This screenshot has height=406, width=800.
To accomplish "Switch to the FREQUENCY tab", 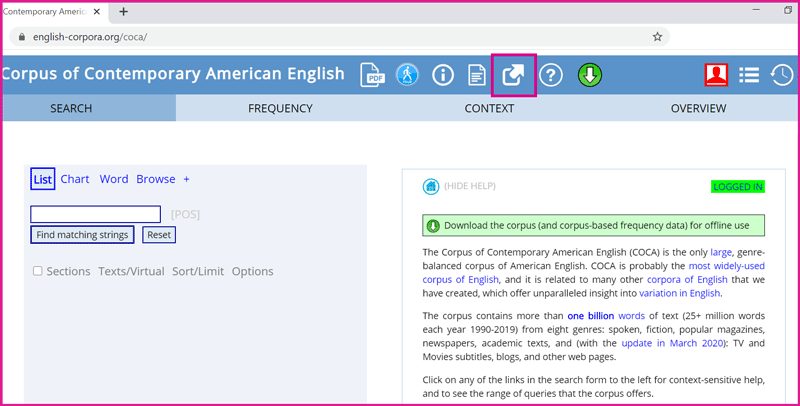I will 280,108.
